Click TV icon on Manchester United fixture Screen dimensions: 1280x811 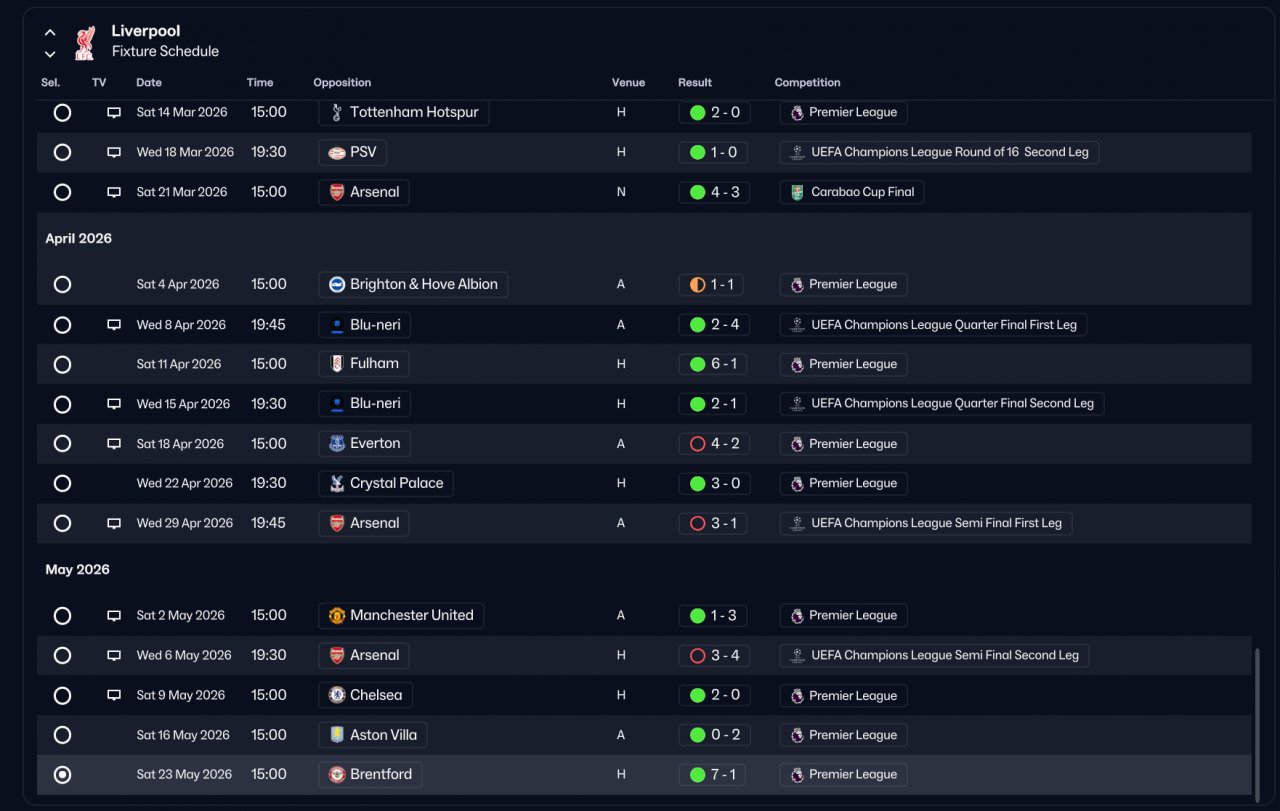click(x=114, y=616)
